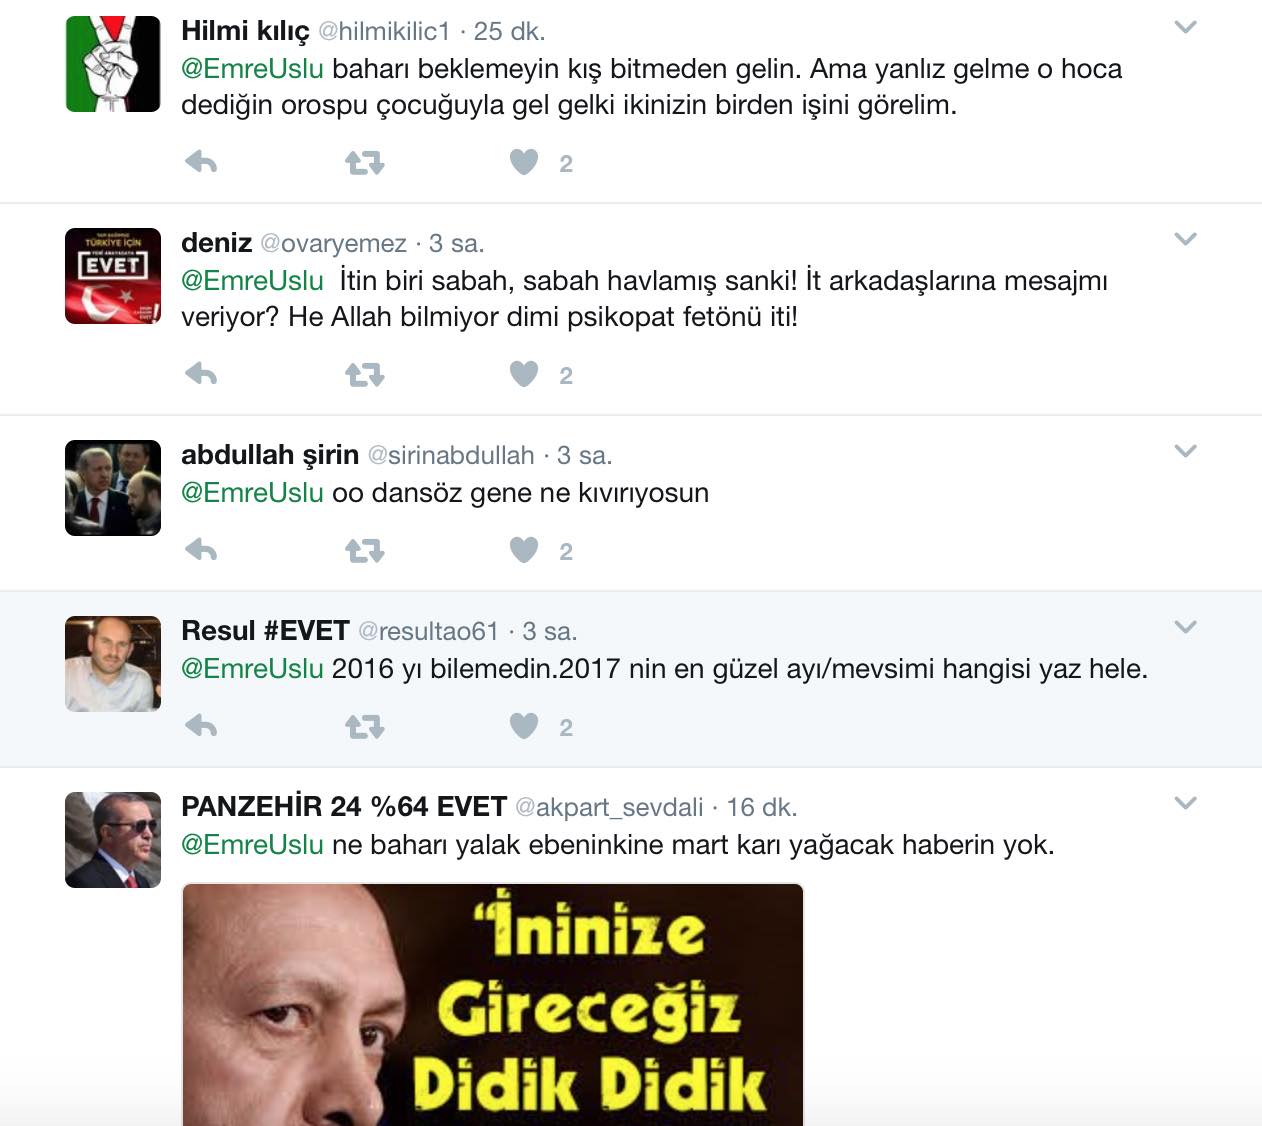The image size is (1262, 1126).
Task: Open the @EmreUslu mention in deniz's tweet
Action: 252,281
